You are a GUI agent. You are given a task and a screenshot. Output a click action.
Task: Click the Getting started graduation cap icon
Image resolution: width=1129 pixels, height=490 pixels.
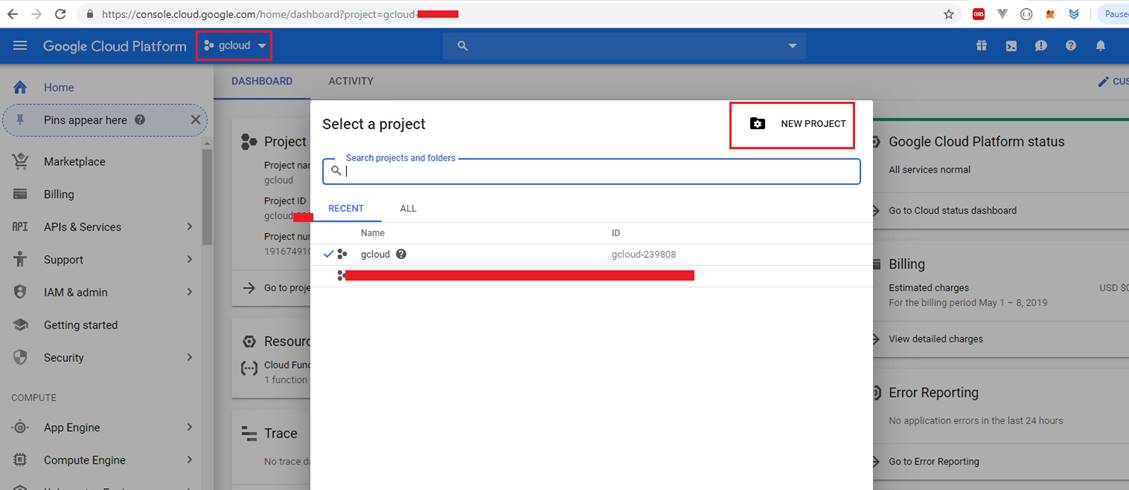pos(20,325)
